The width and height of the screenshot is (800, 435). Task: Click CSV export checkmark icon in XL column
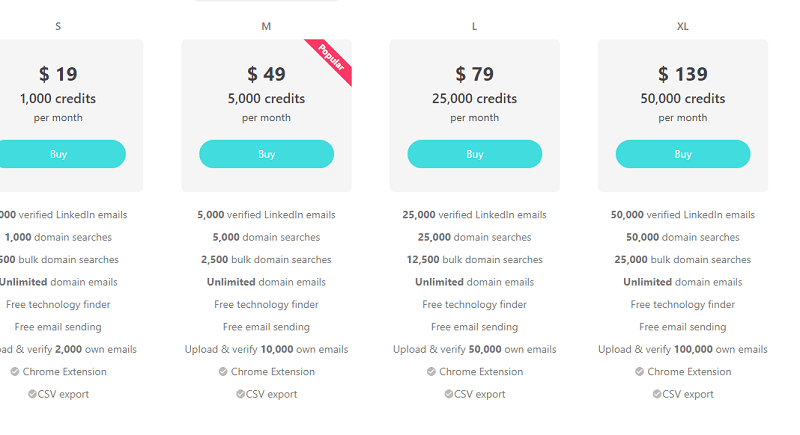coord(657,394)
